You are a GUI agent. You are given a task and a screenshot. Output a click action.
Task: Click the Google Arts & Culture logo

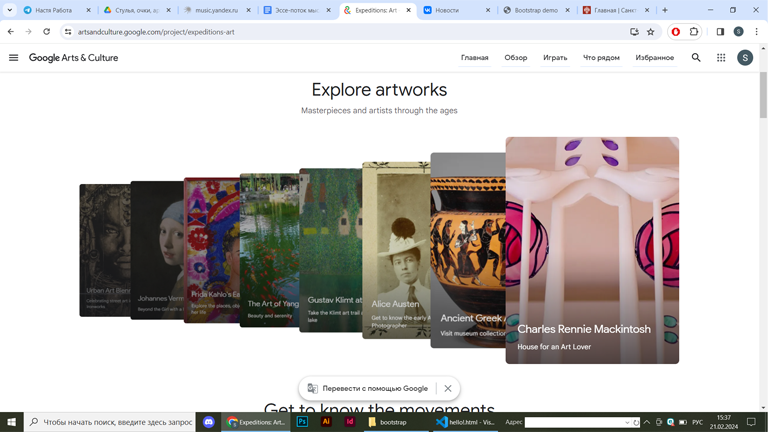click(73, 58)
